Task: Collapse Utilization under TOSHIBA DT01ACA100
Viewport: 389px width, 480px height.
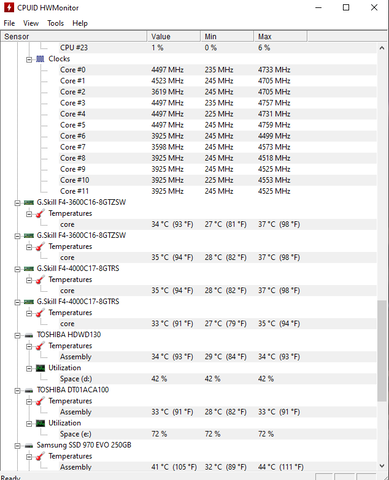Action: tap(29, 424)
